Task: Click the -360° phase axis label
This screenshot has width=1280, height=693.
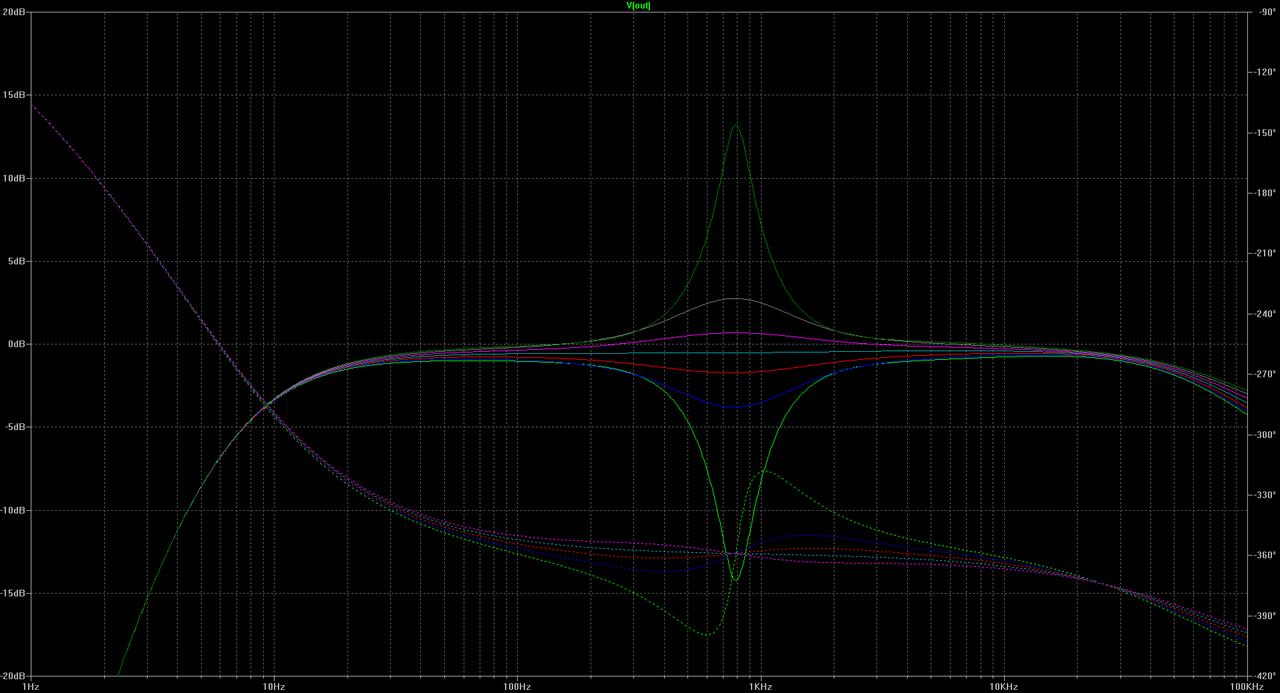Action: pos(1267,555)
